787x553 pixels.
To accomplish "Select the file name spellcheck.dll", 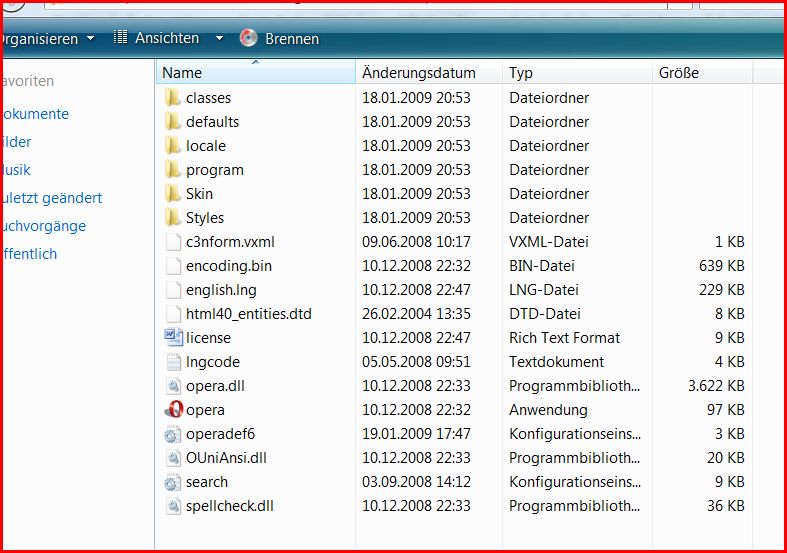I will [230, 506].
